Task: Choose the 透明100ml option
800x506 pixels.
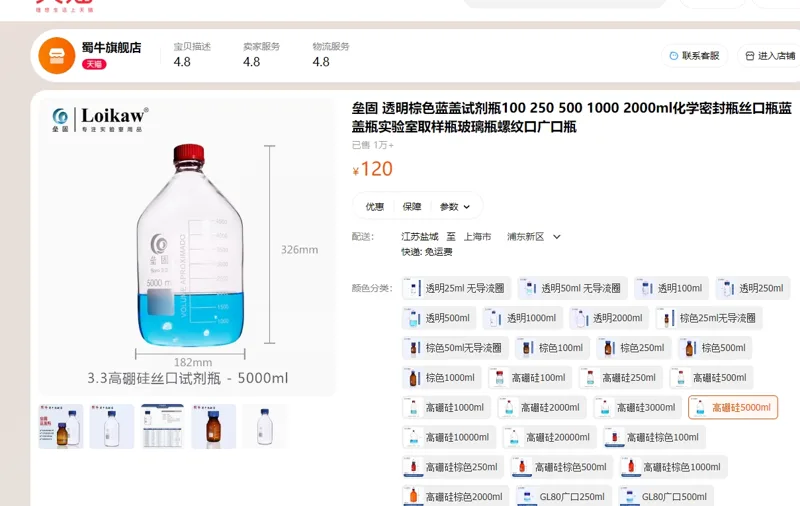Action: (x=671, y=288)
